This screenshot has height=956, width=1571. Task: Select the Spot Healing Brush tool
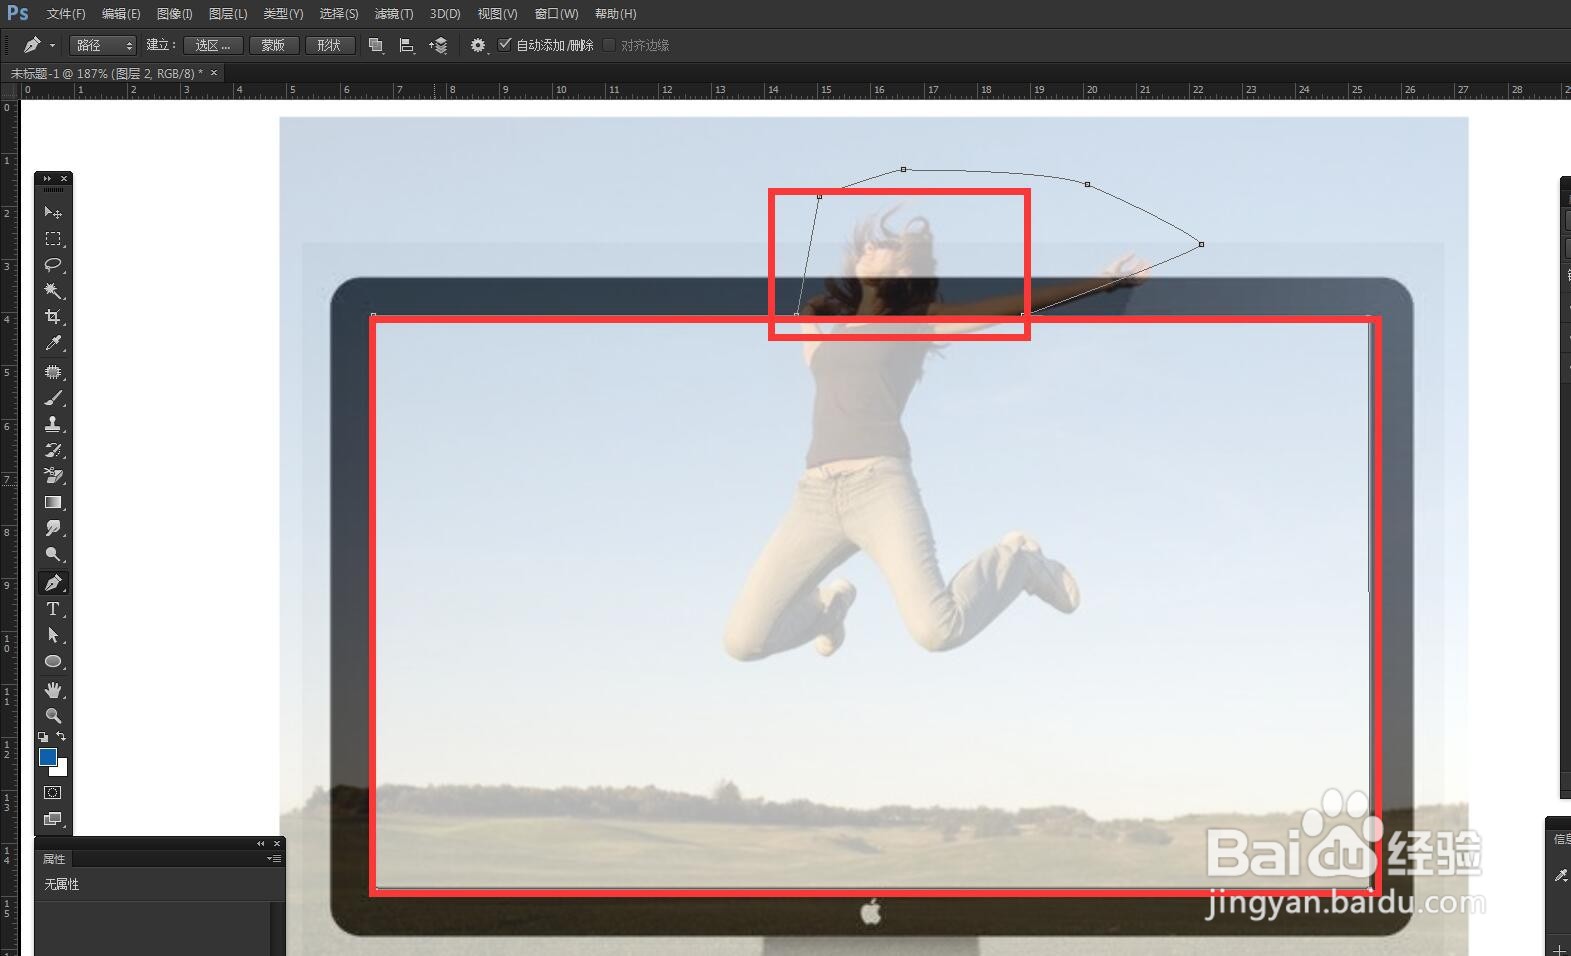click(x=53, y=372)
